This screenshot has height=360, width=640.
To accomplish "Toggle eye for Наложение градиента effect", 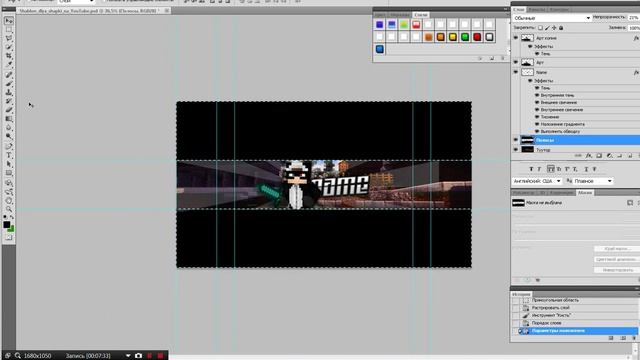I will pos(537,124).
